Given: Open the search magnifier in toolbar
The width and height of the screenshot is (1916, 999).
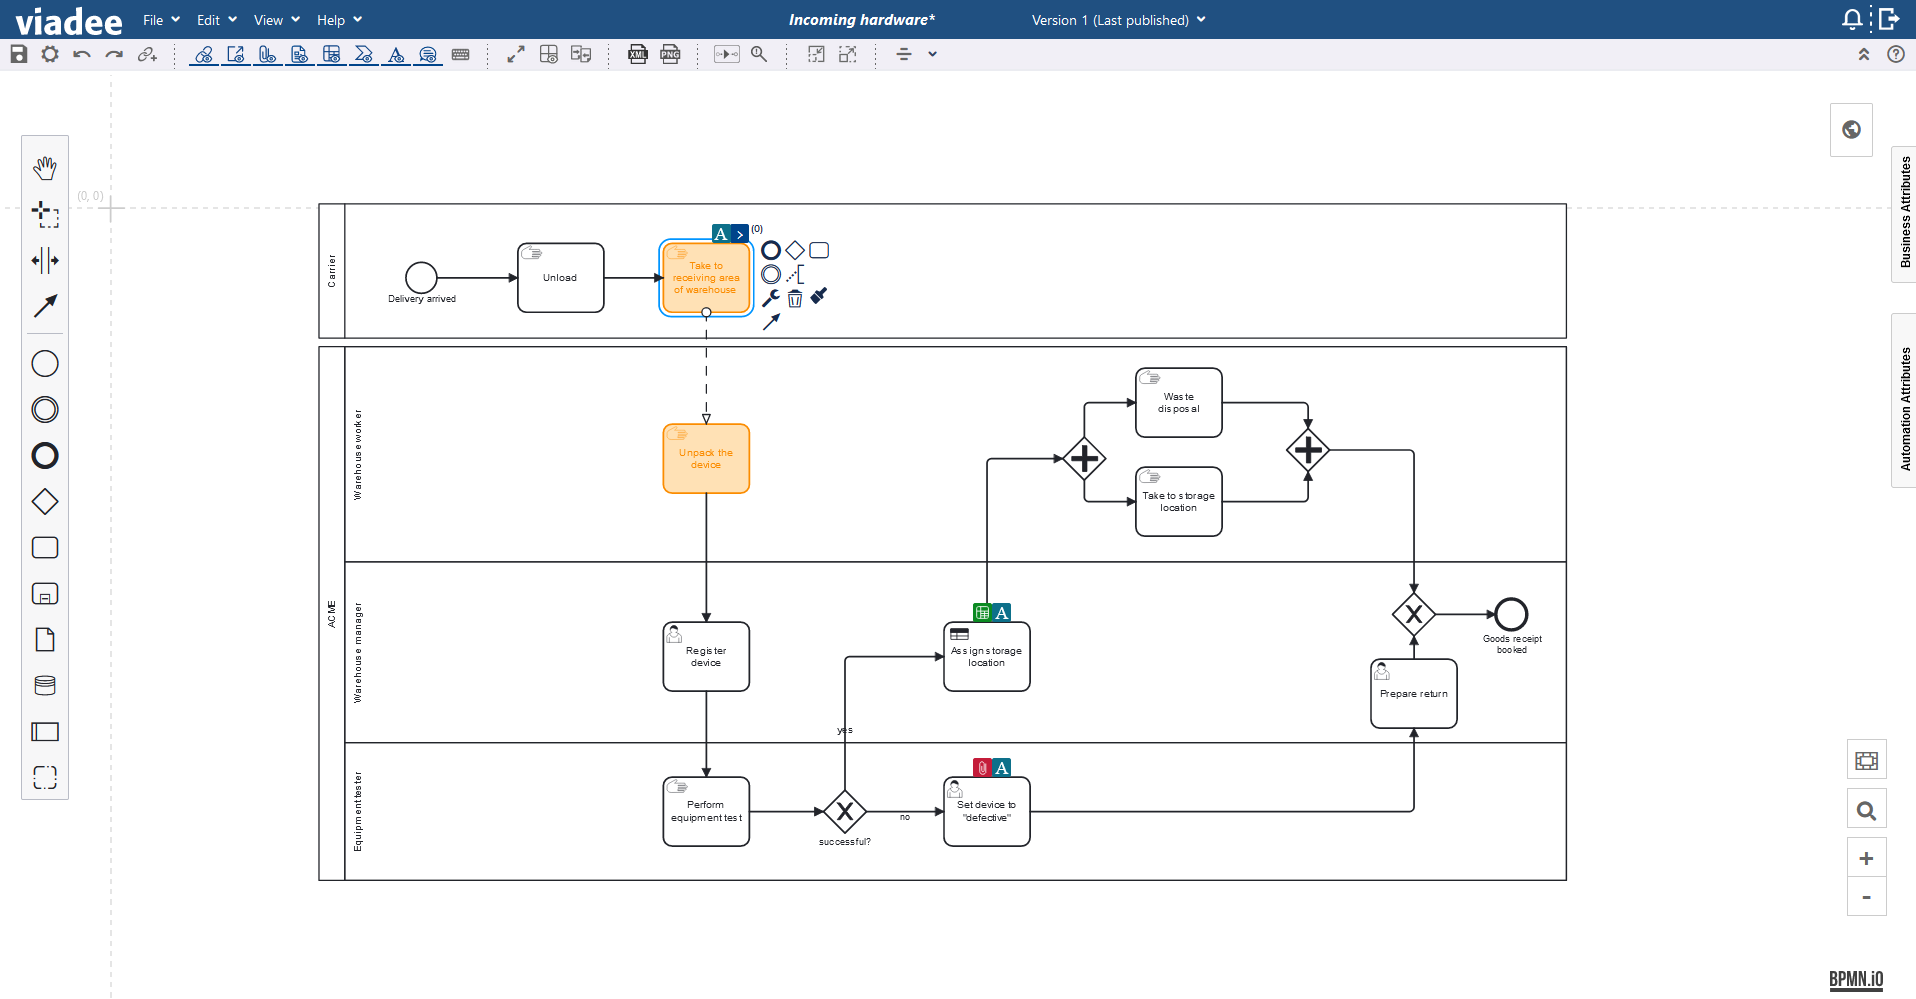Looking at the screenshot, I should pyautogui.click(x=760, y=54).
